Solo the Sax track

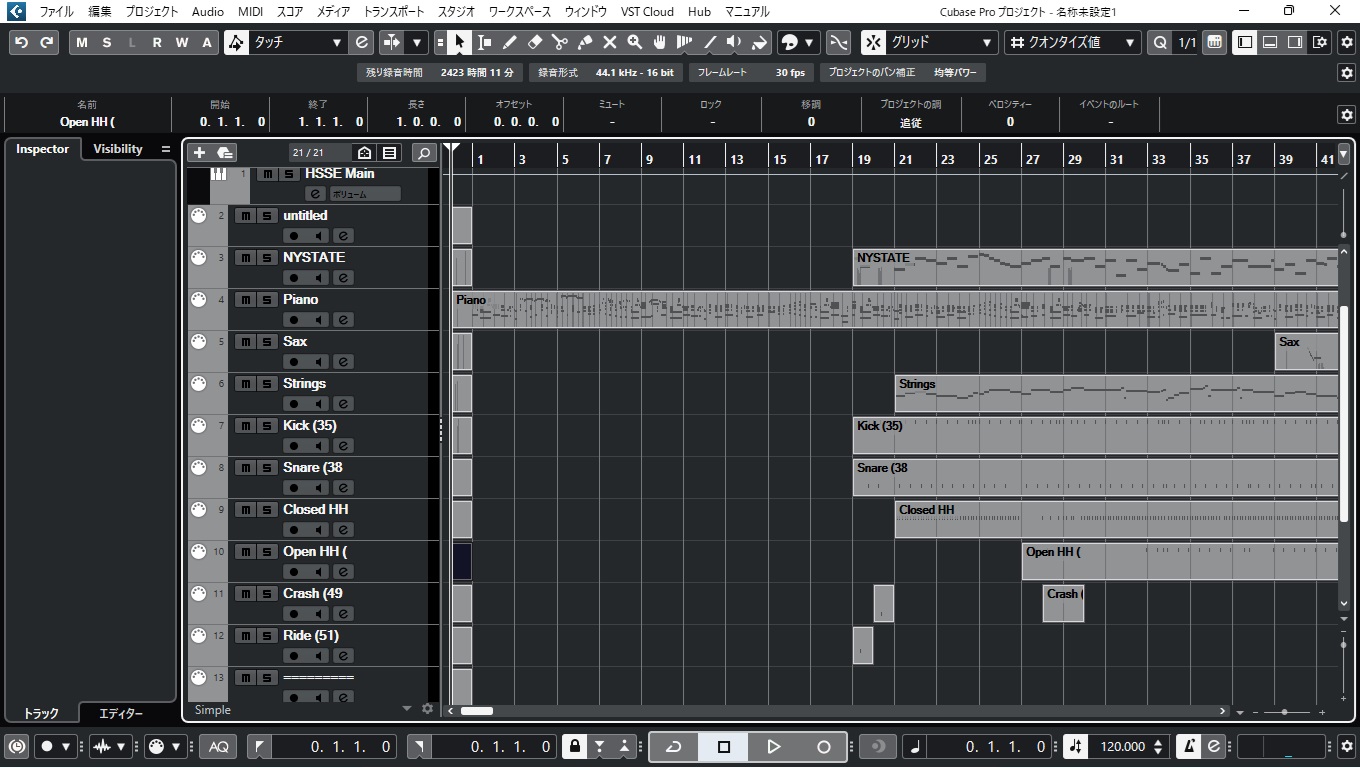click(x=265, y=341)
